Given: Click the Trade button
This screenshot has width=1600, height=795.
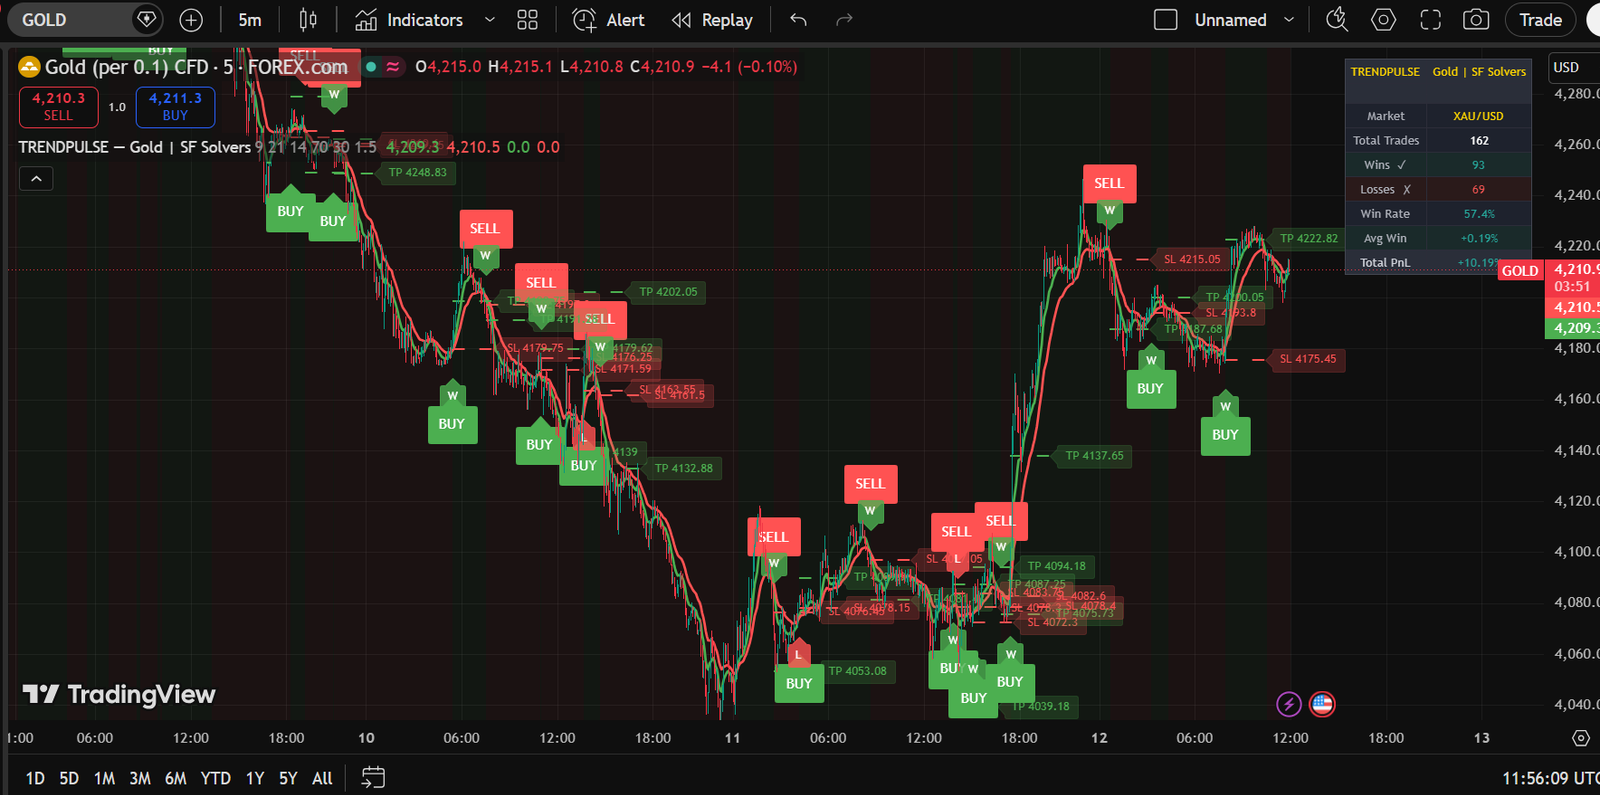Looking at the screenshot, I should 1540,20.
